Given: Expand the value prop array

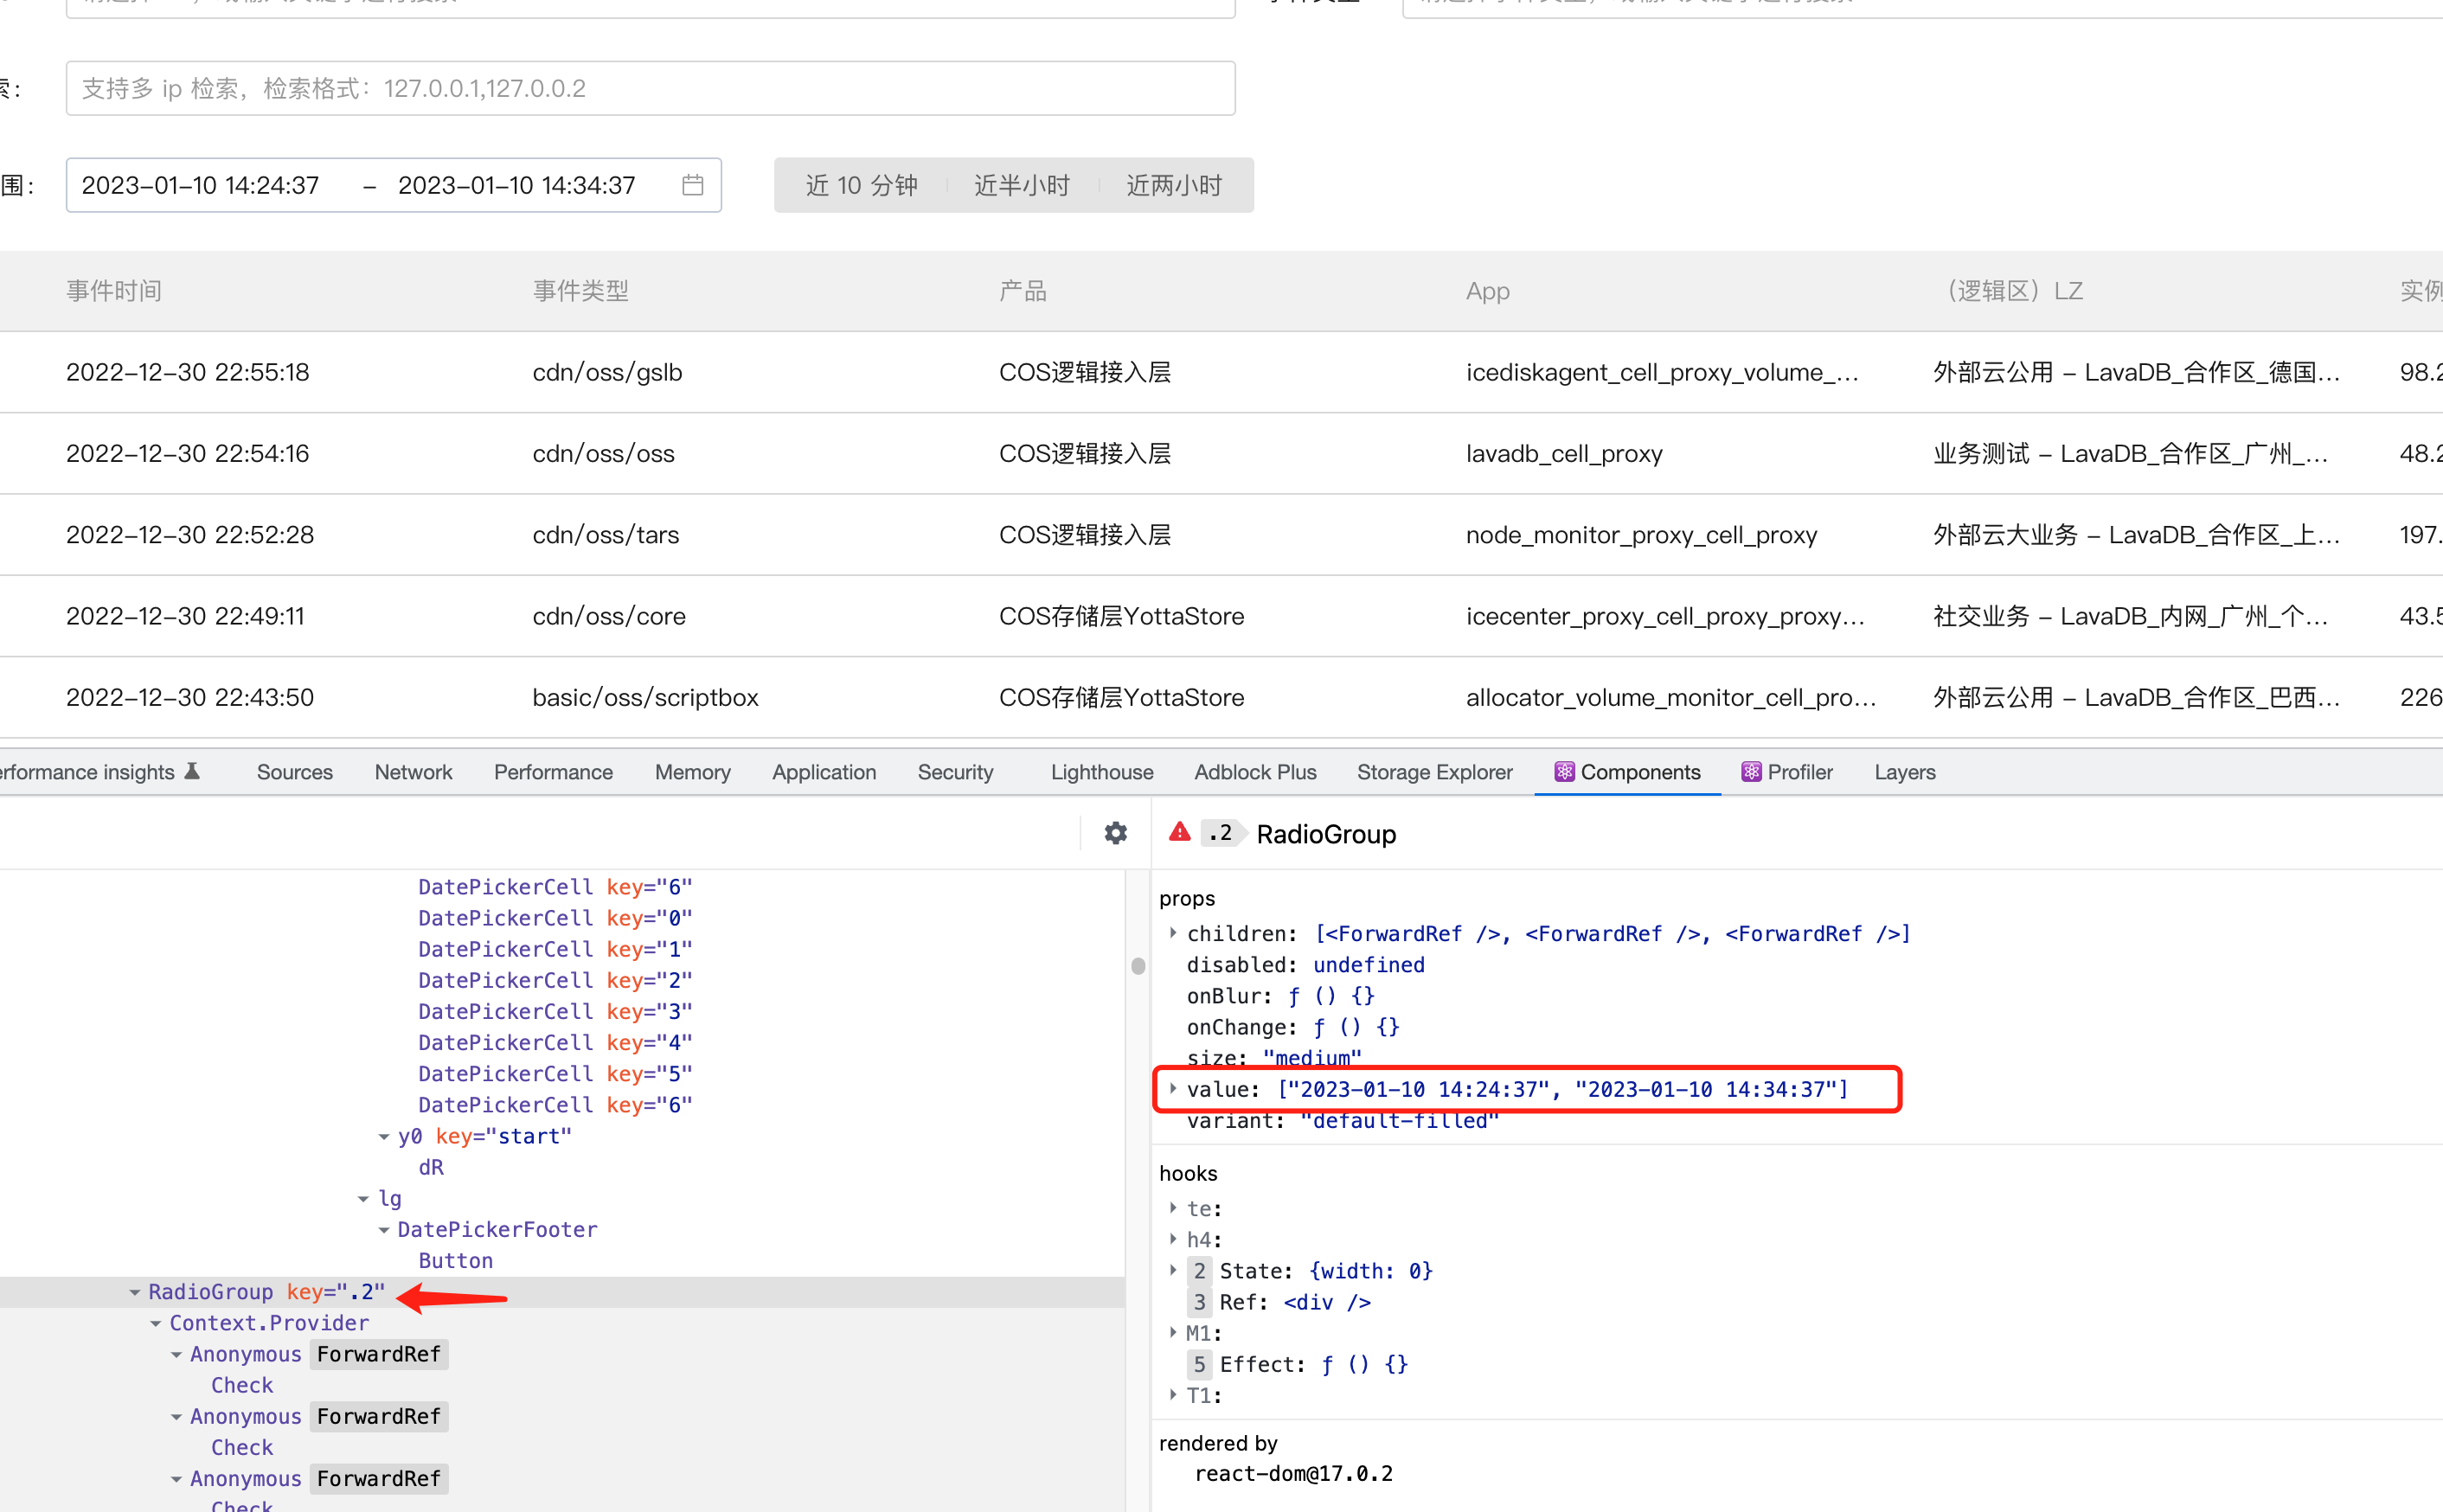Looking at the screenshot, I should coord(1172,1089).
